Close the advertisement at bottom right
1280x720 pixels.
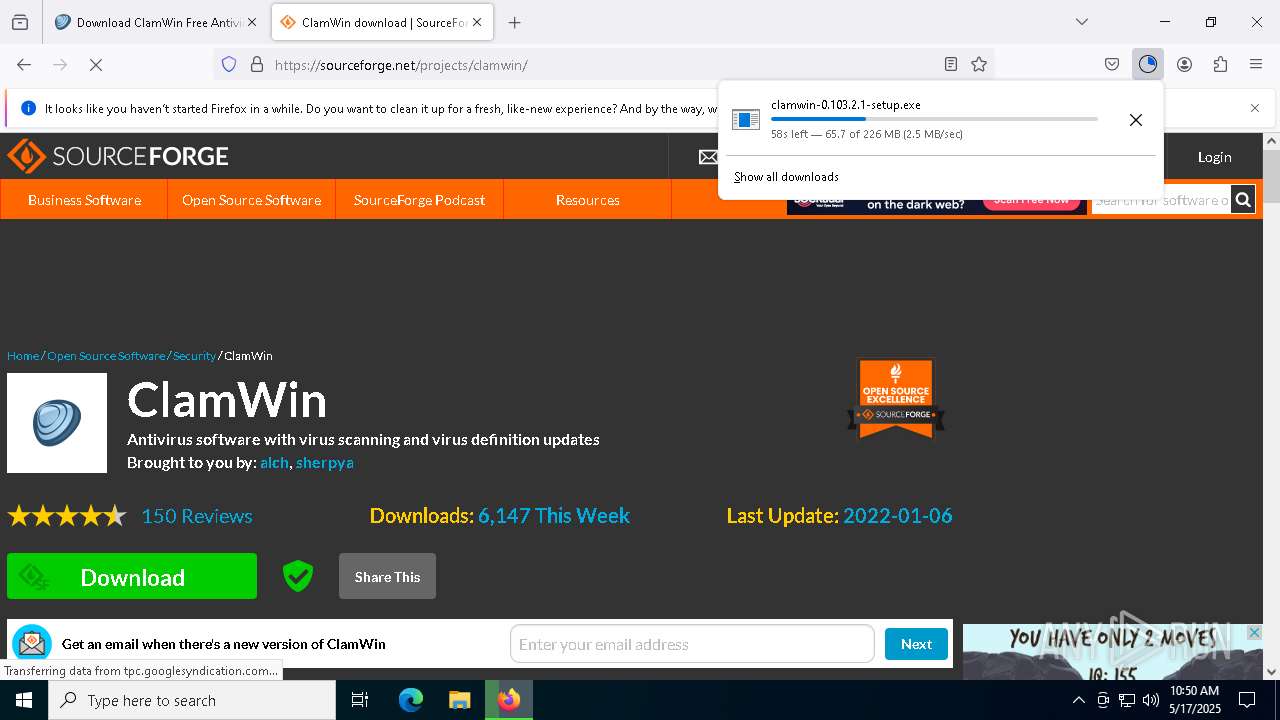click(x=1254, y=633)
